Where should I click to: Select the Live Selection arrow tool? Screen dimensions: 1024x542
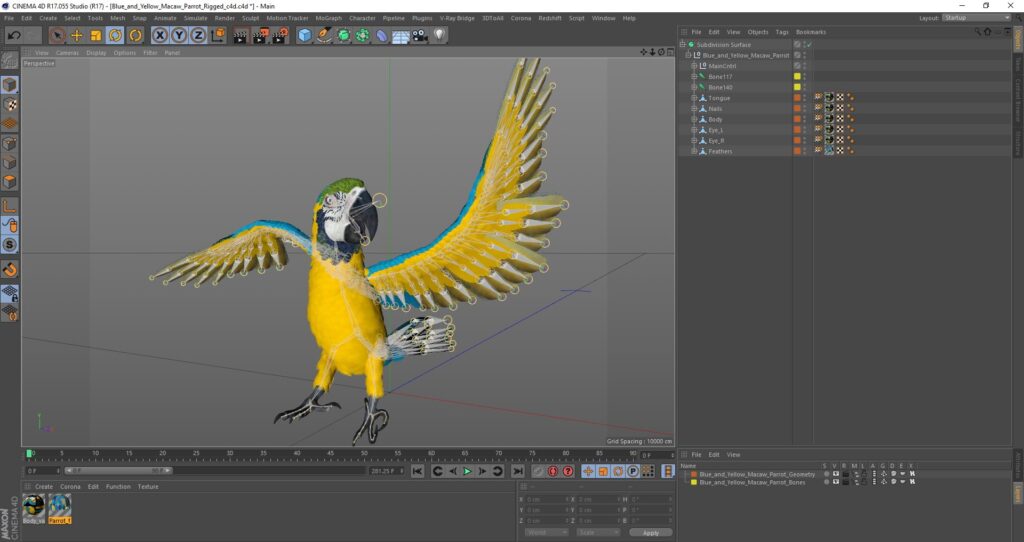click(57, 35)
